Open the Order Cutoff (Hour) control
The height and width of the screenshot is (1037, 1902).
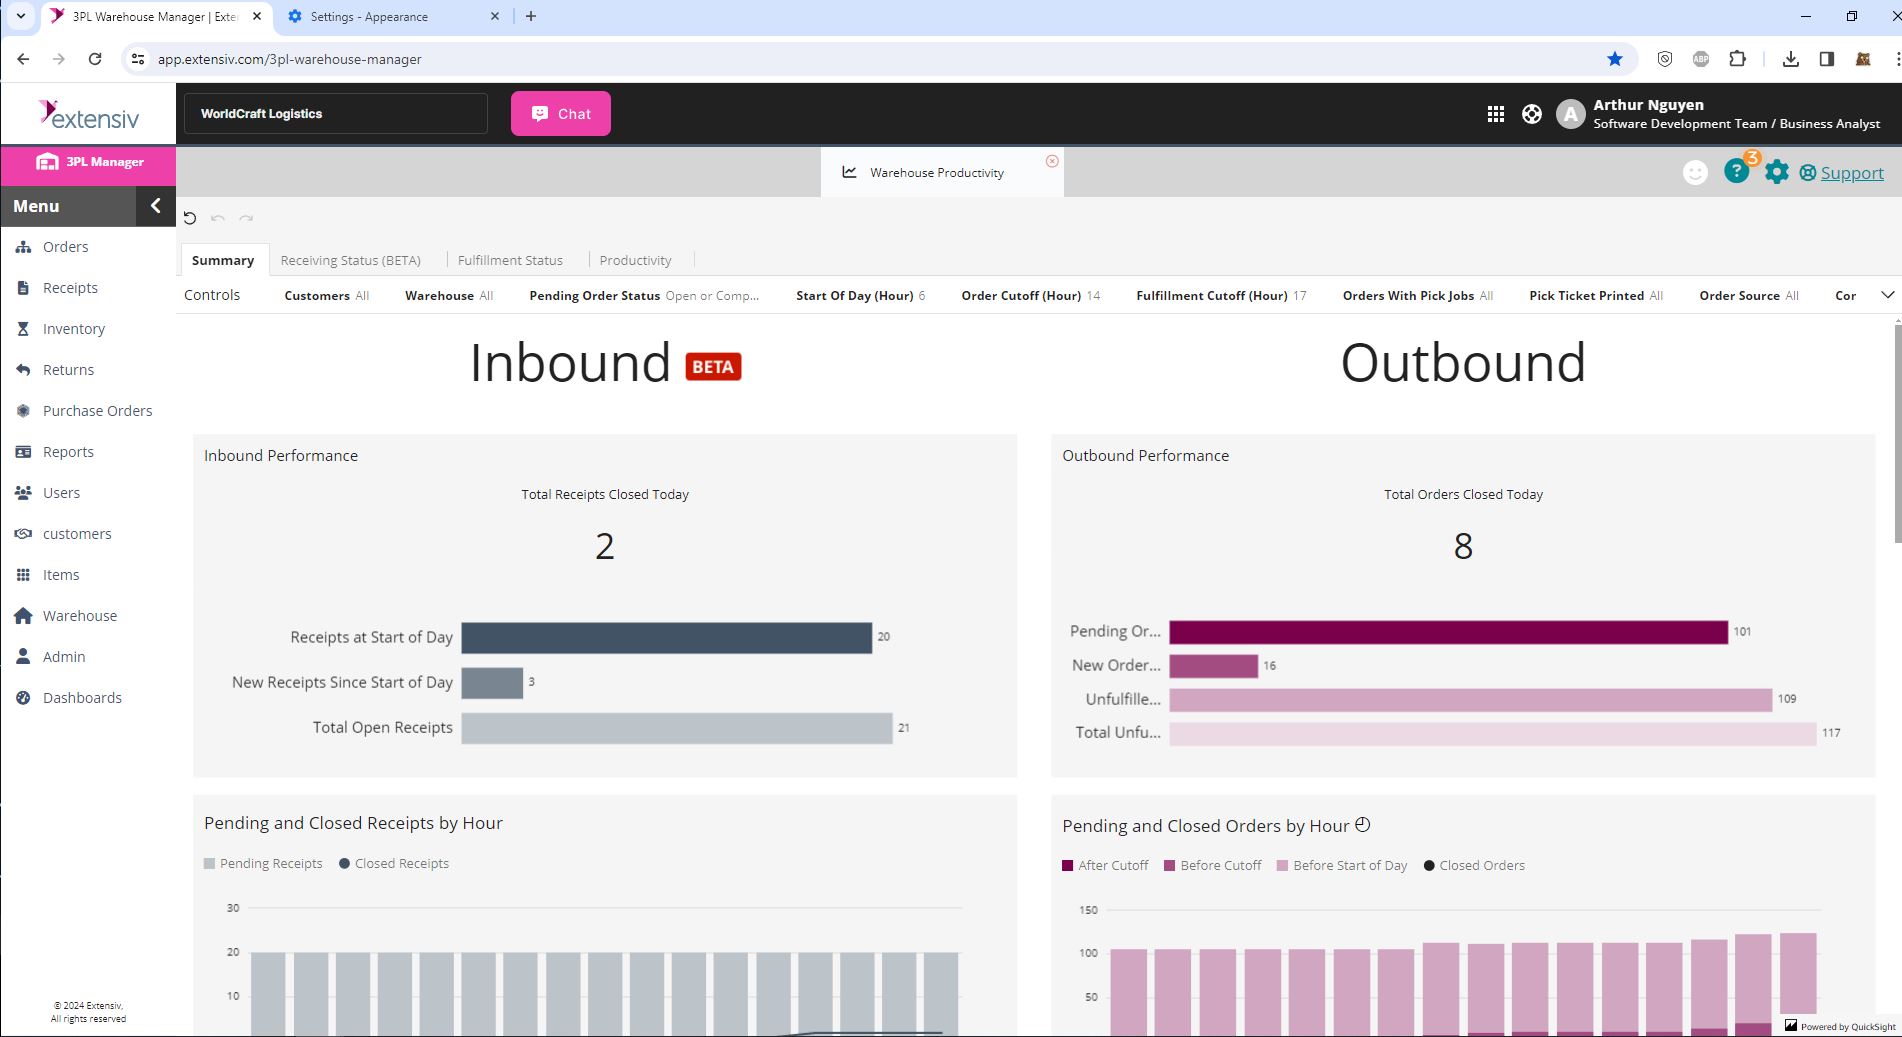coord(1031,296)
